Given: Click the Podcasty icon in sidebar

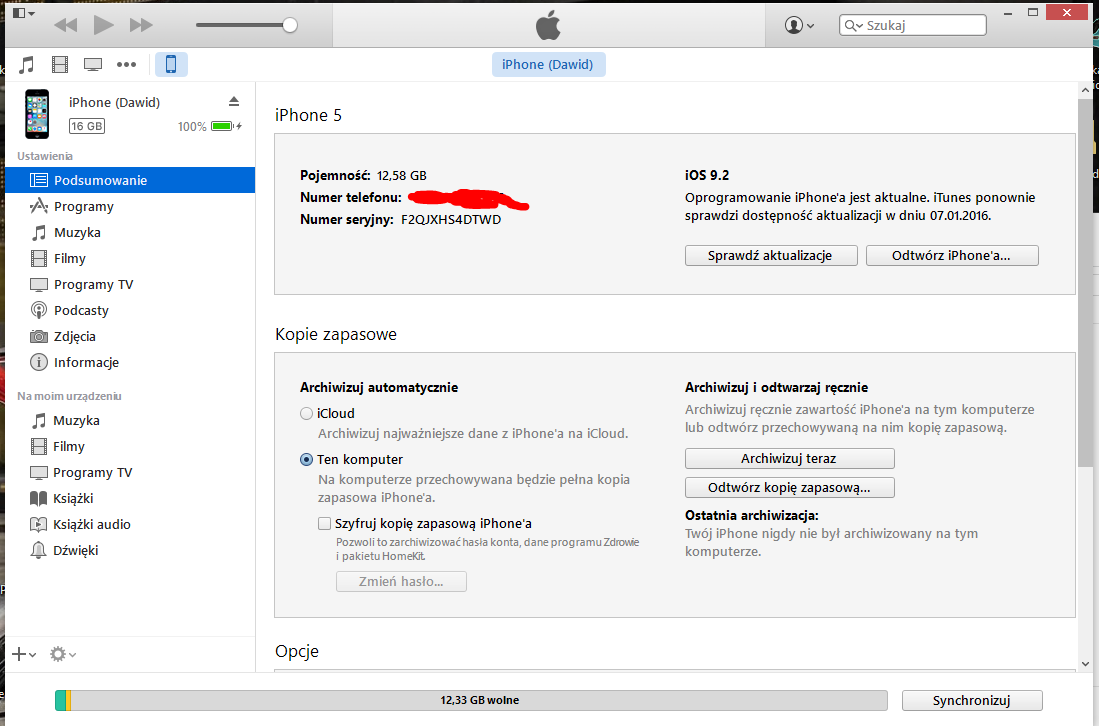Looking at the screenshot, I should pos(39,310).
